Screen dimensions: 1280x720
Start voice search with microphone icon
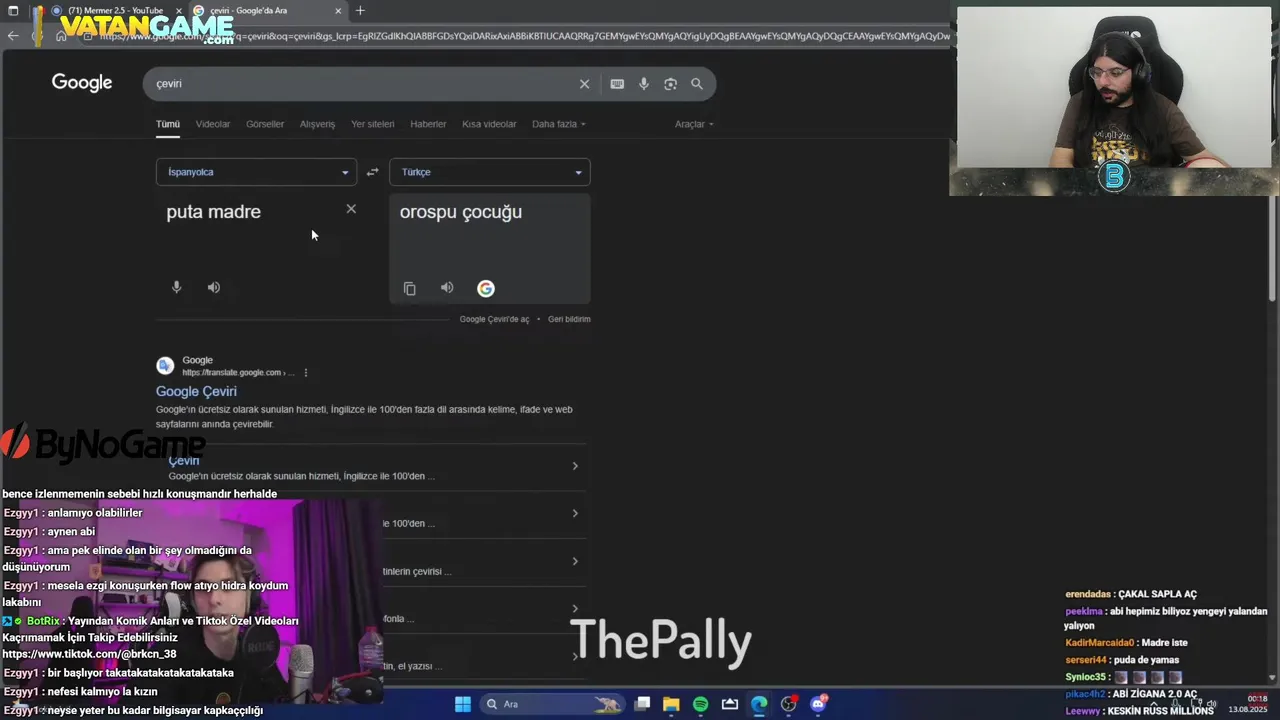pyautogui.click(x=644, y=84)
